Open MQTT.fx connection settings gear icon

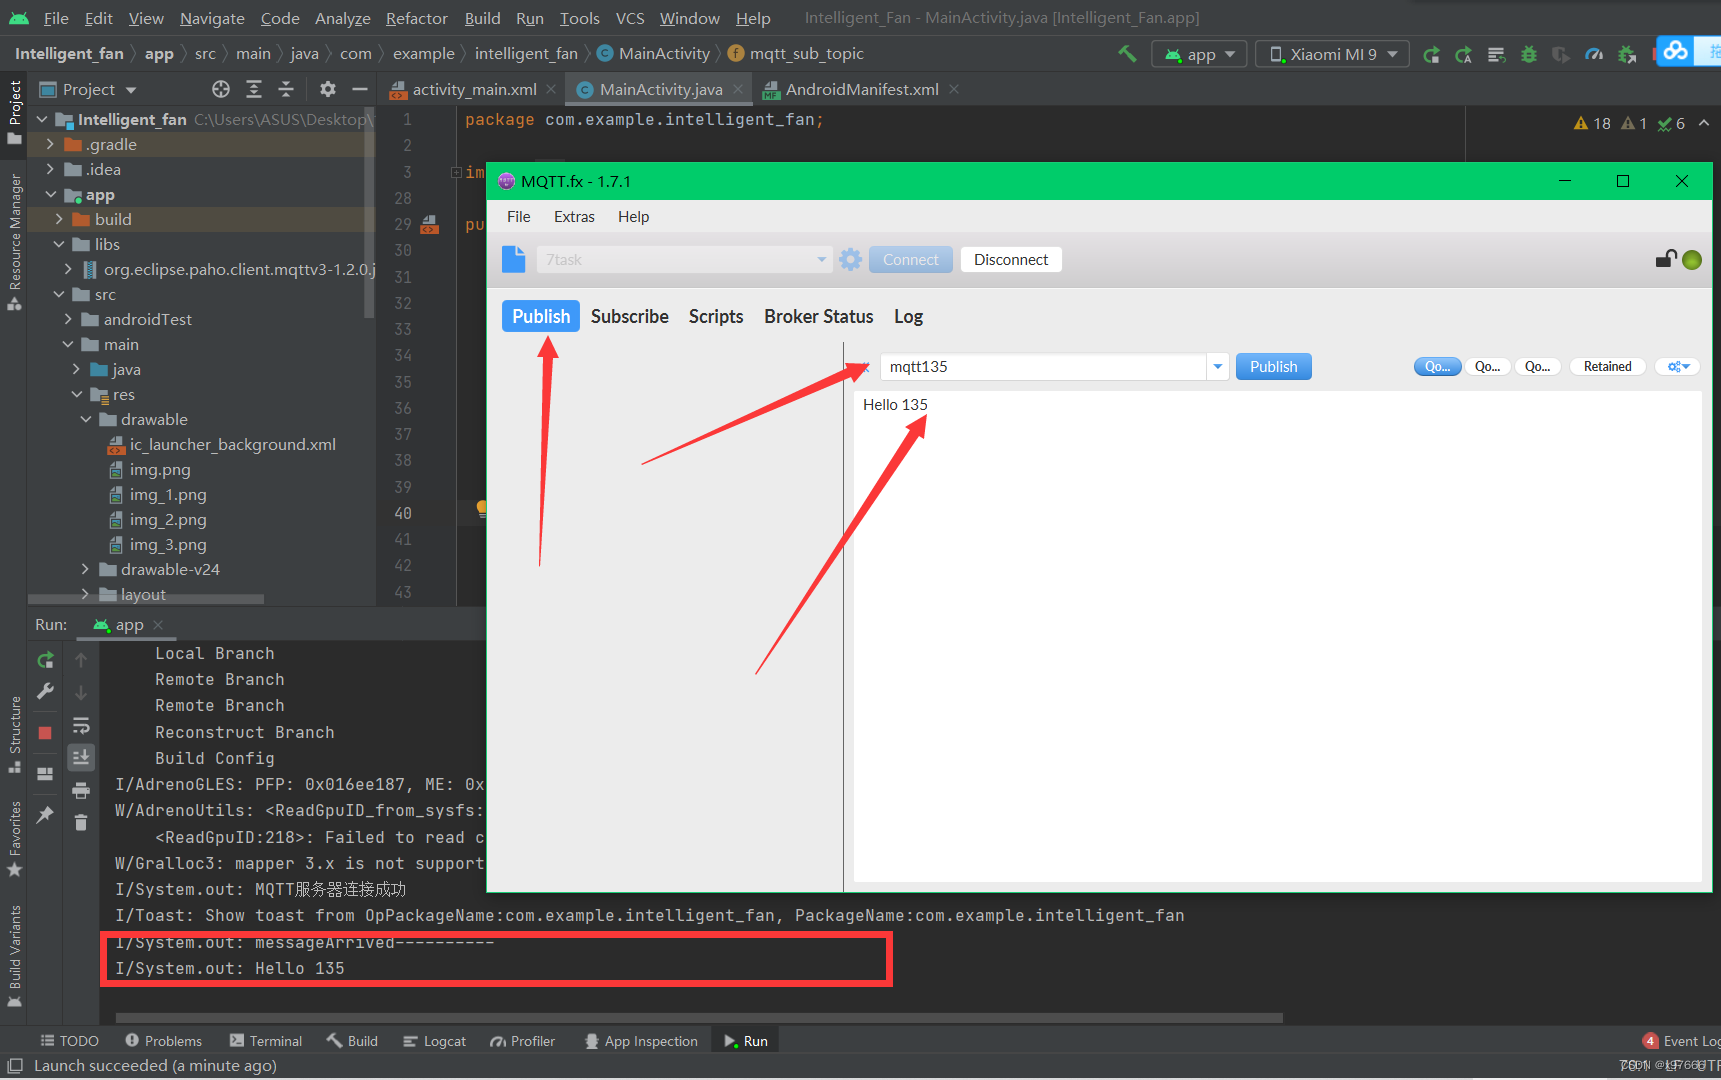click(850, 260)
